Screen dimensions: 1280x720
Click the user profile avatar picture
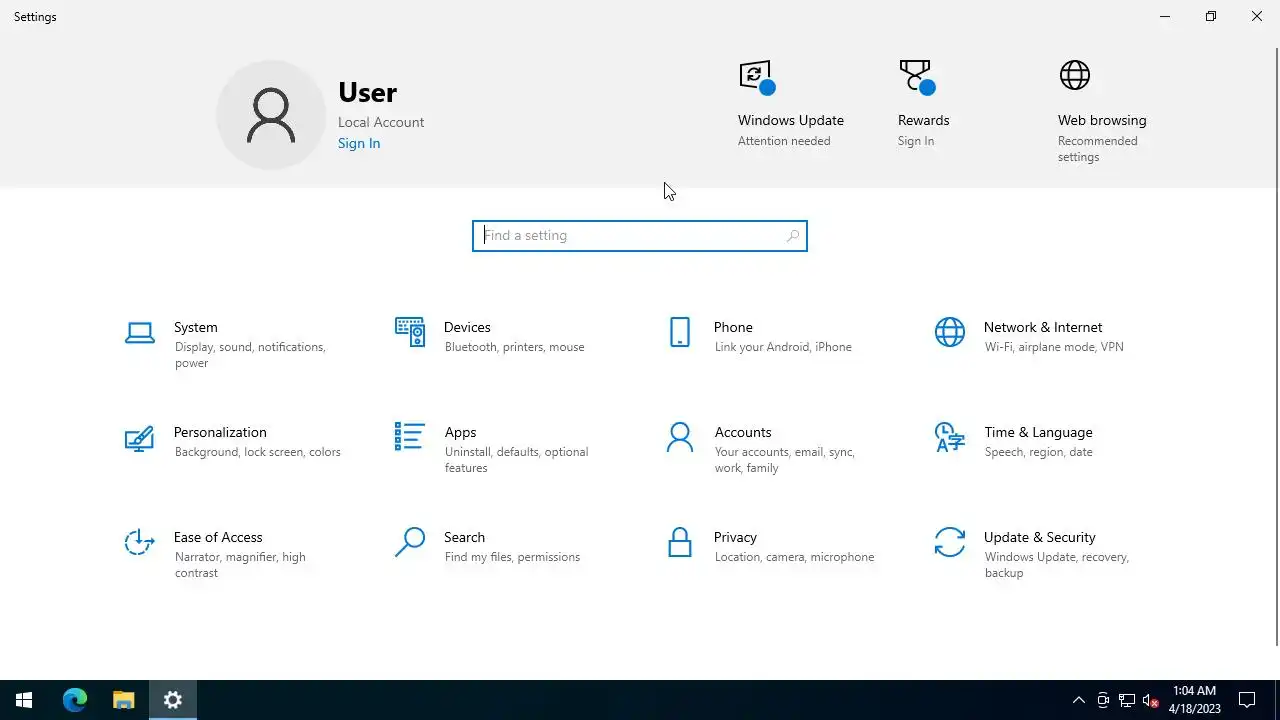[271, 115]
